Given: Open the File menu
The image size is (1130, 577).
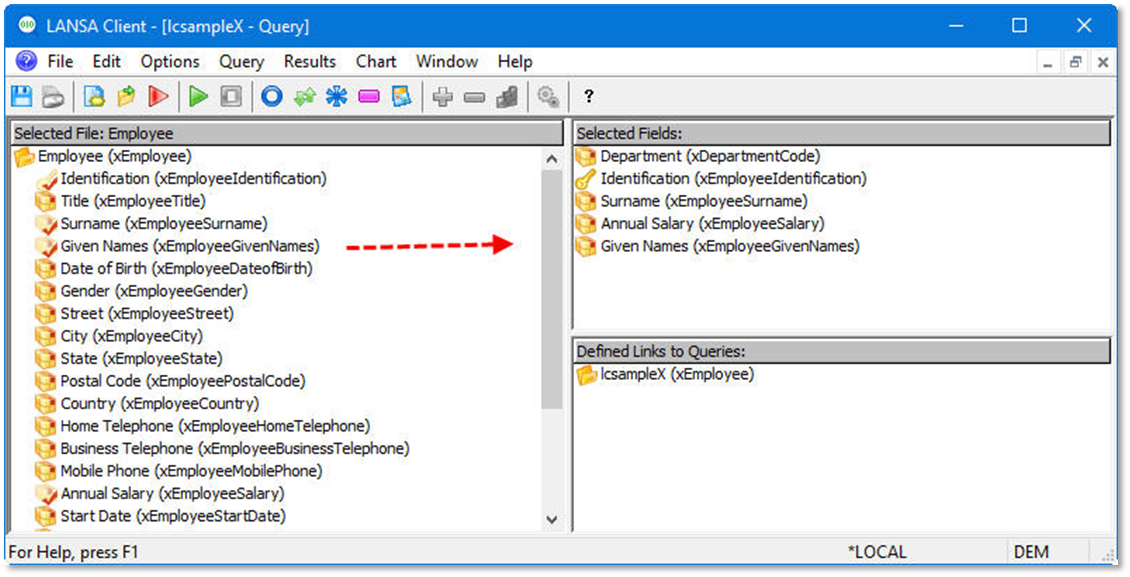Looking at the screenshot, I should [x=61, y=61].
